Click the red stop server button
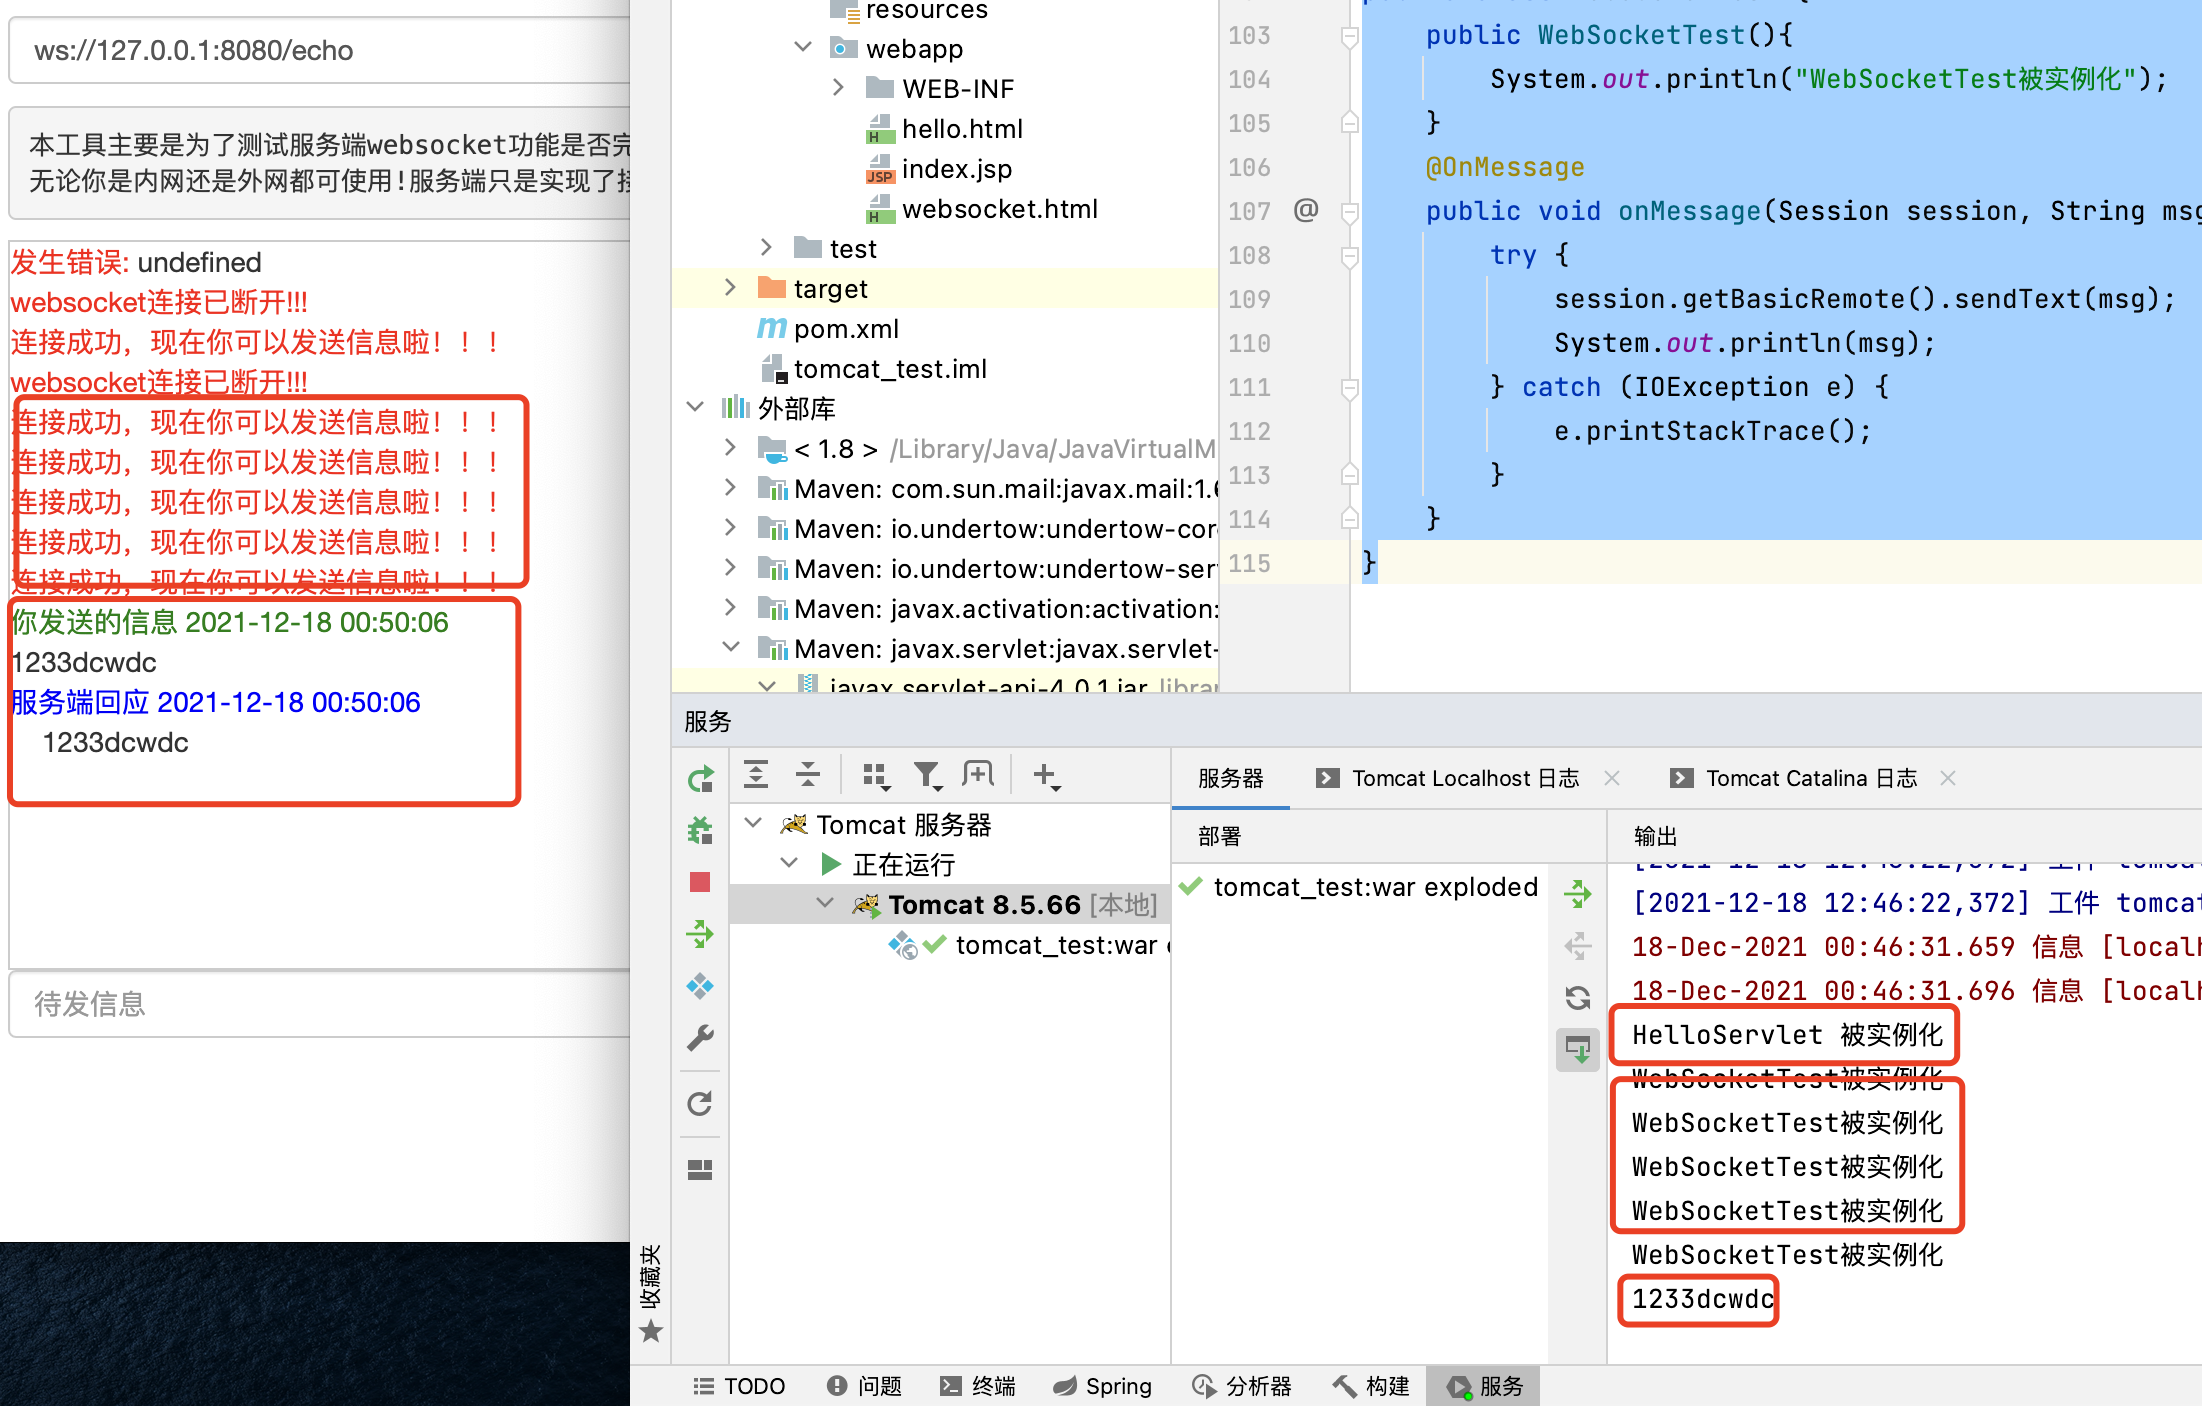Viewport: 2202px width, 1406px height. [700, 881]
